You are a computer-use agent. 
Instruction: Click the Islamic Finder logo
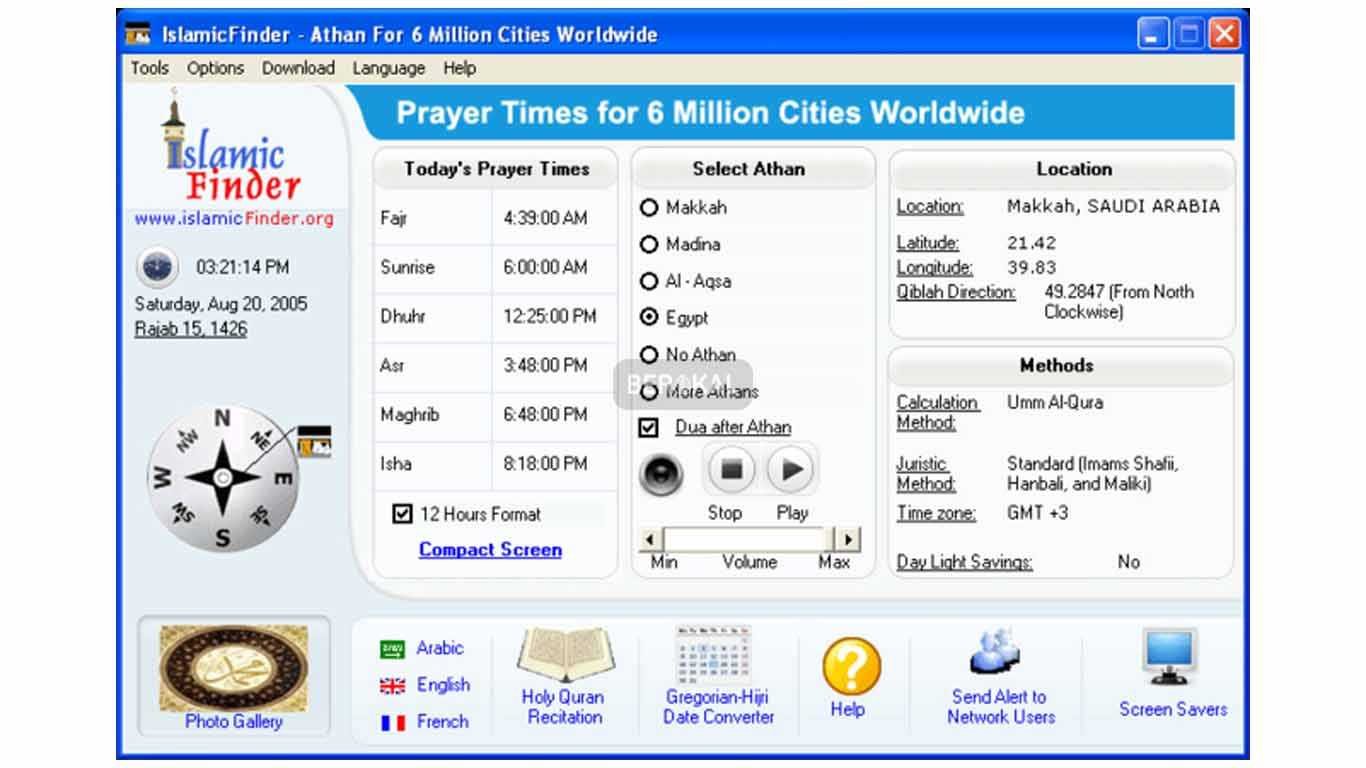[232, 148]
